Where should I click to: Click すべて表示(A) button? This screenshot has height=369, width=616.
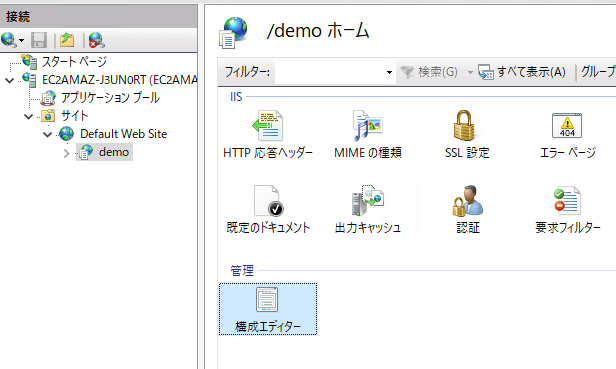[x=522, y=72]
